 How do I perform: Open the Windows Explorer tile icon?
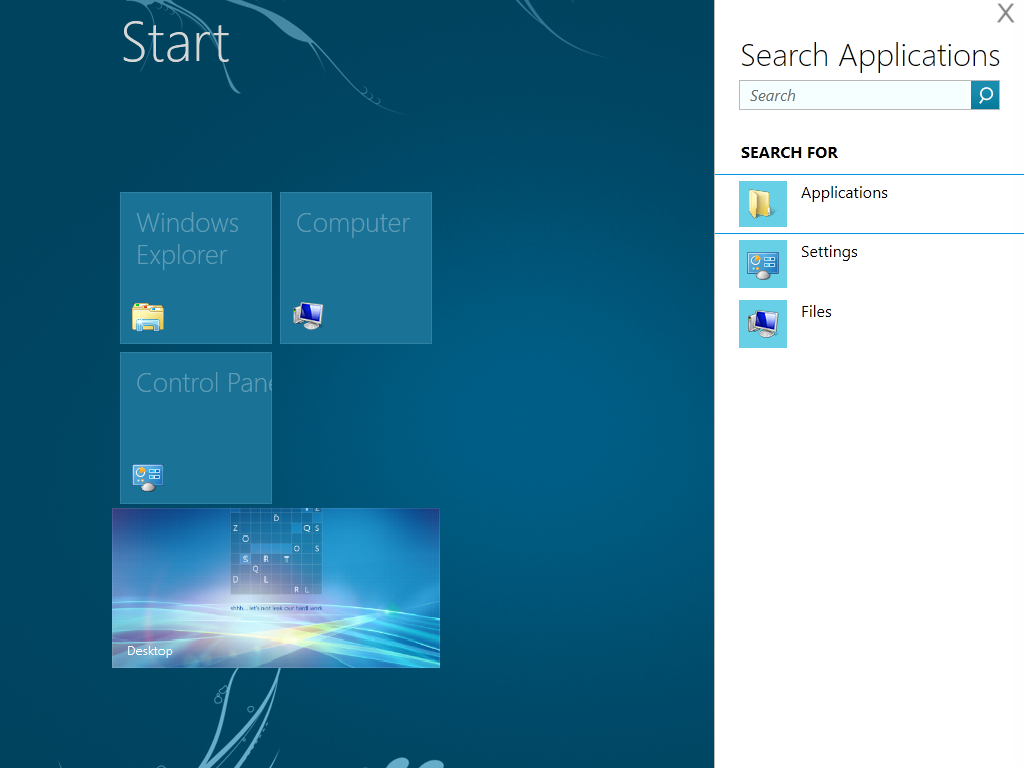coord(148,317)
